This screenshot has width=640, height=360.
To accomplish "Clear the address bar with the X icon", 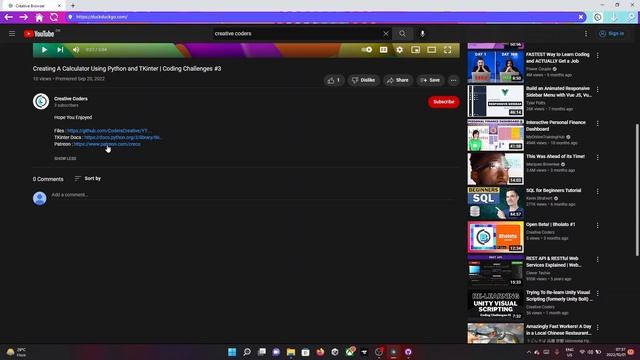I will tap(581, 17).
